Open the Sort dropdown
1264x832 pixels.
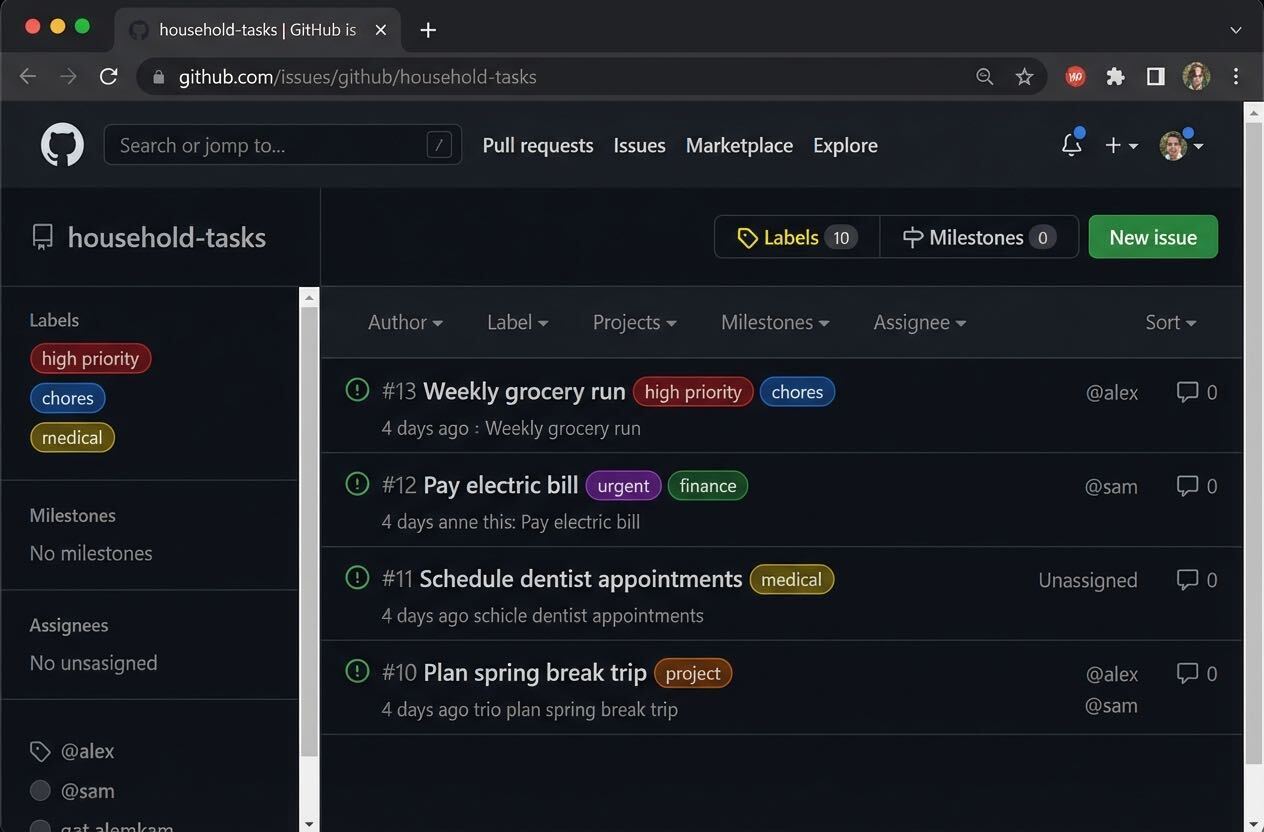[1170, 322]
